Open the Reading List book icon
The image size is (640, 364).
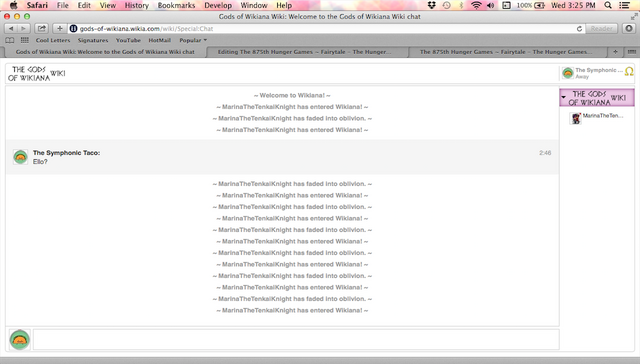[x=10, y=40]
